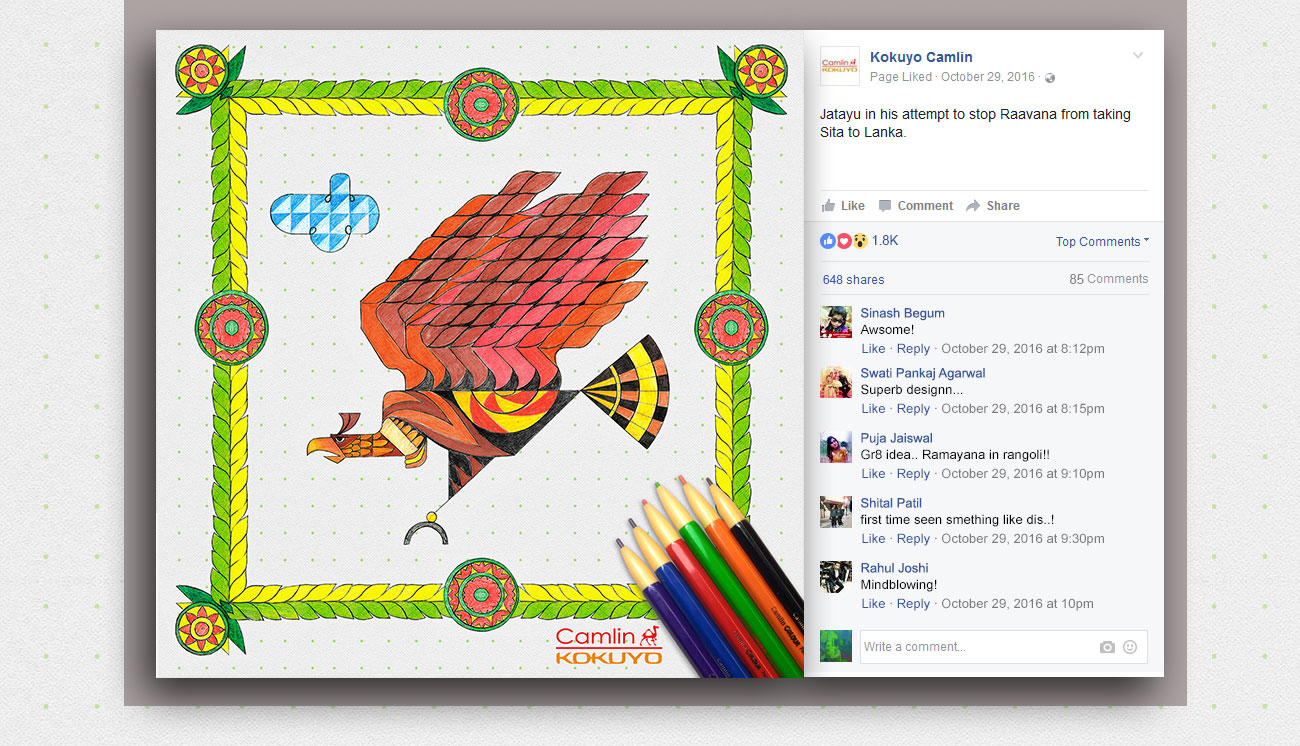Open Puja Jaiswal's profile name
Image resolution: width=1300 pixels, height=746 pixels.
point(896,438)
